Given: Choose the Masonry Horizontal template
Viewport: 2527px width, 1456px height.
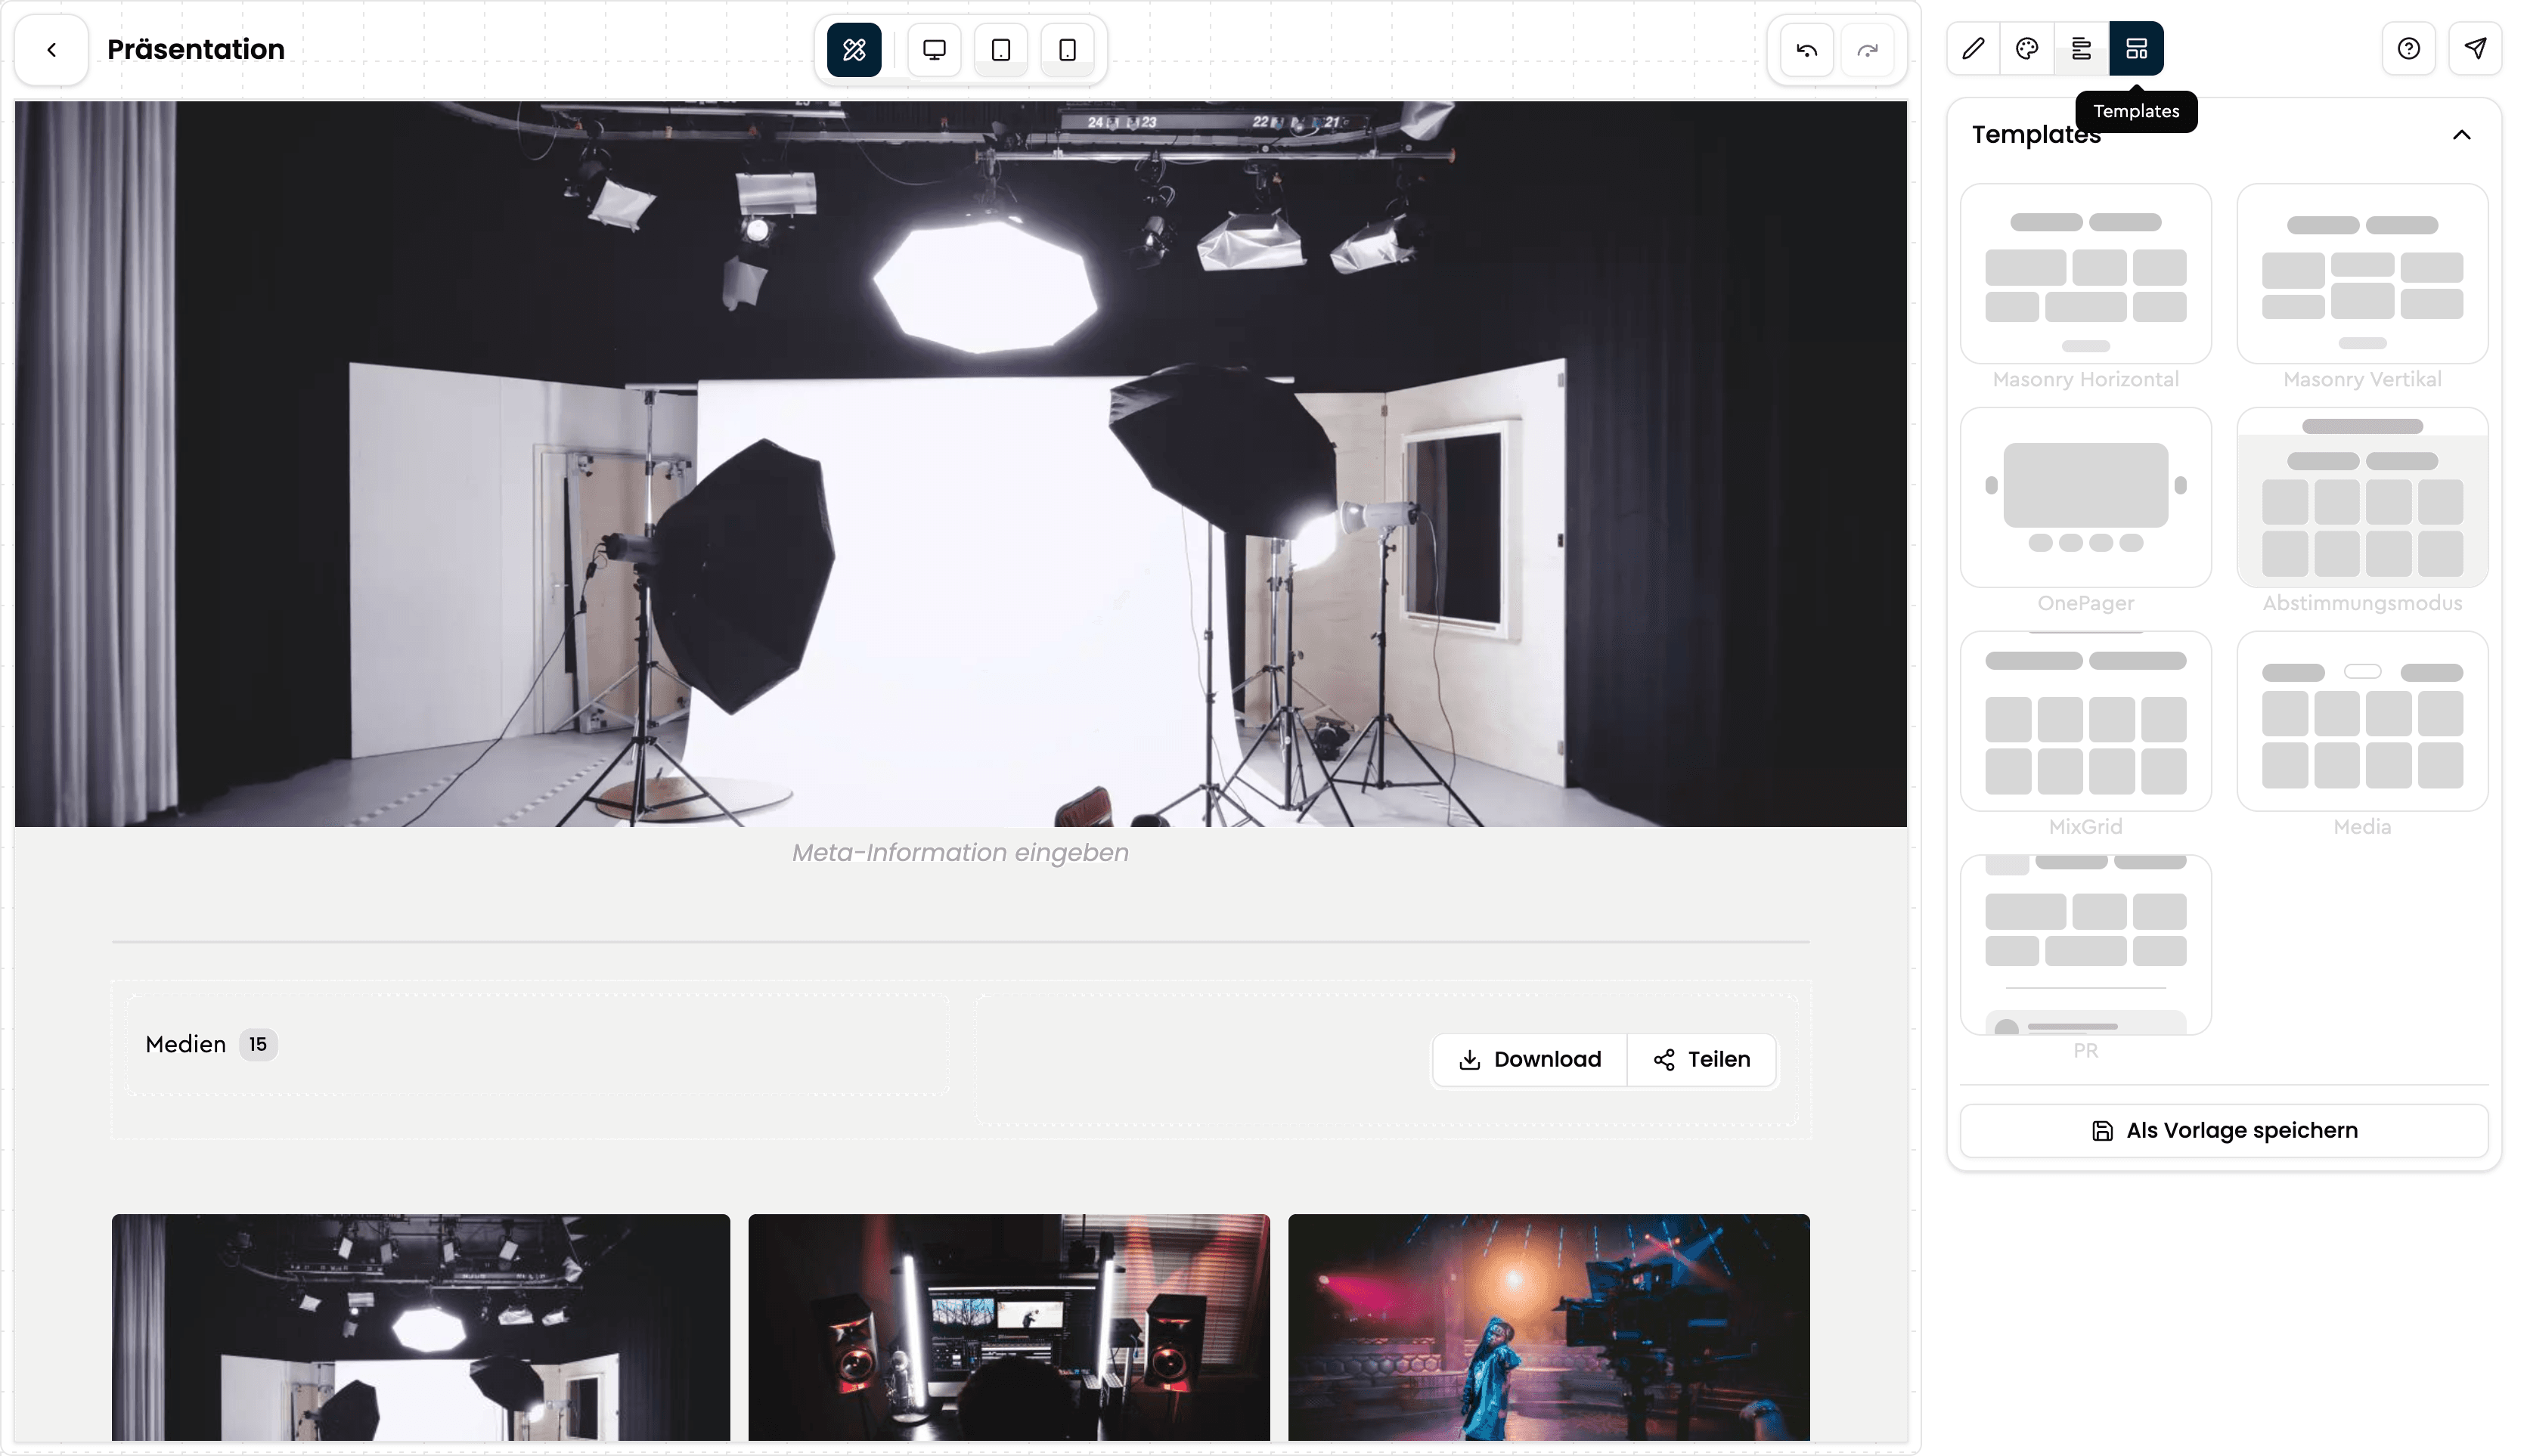Looking at the screenshot, I should [x=2085, y=287].
